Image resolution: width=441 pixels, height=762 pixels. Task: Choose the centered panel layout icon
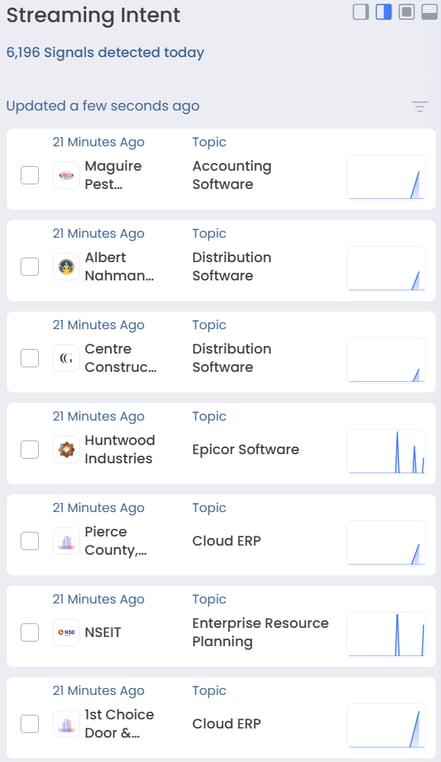tap(406, 12)
